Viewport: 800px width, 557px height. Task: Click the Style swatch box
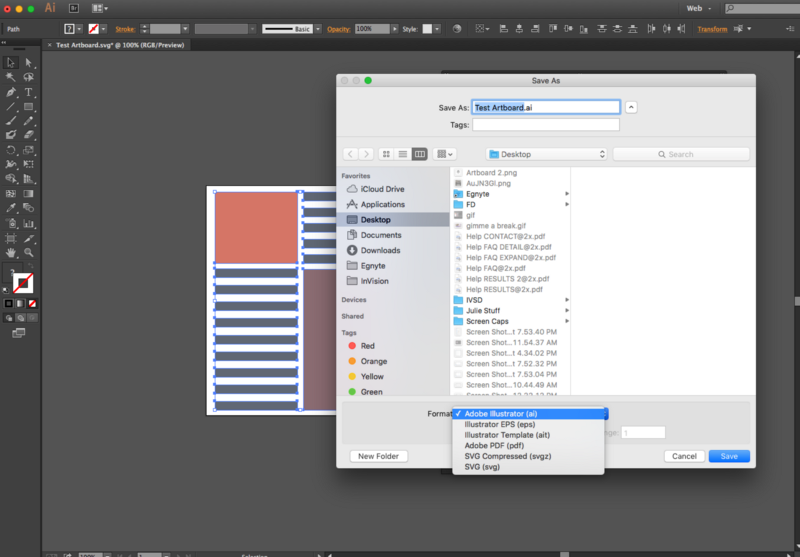click(428, 29)
